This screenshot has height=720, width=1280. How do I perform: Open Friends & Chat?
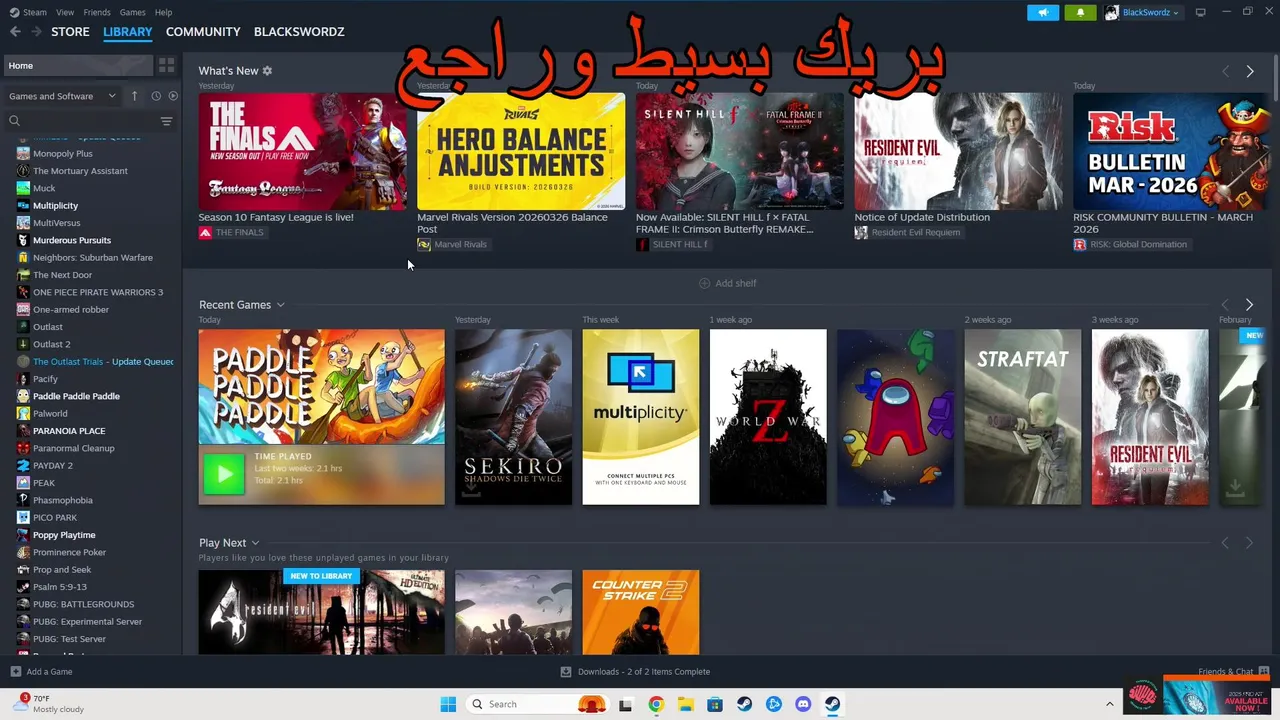1234,672
